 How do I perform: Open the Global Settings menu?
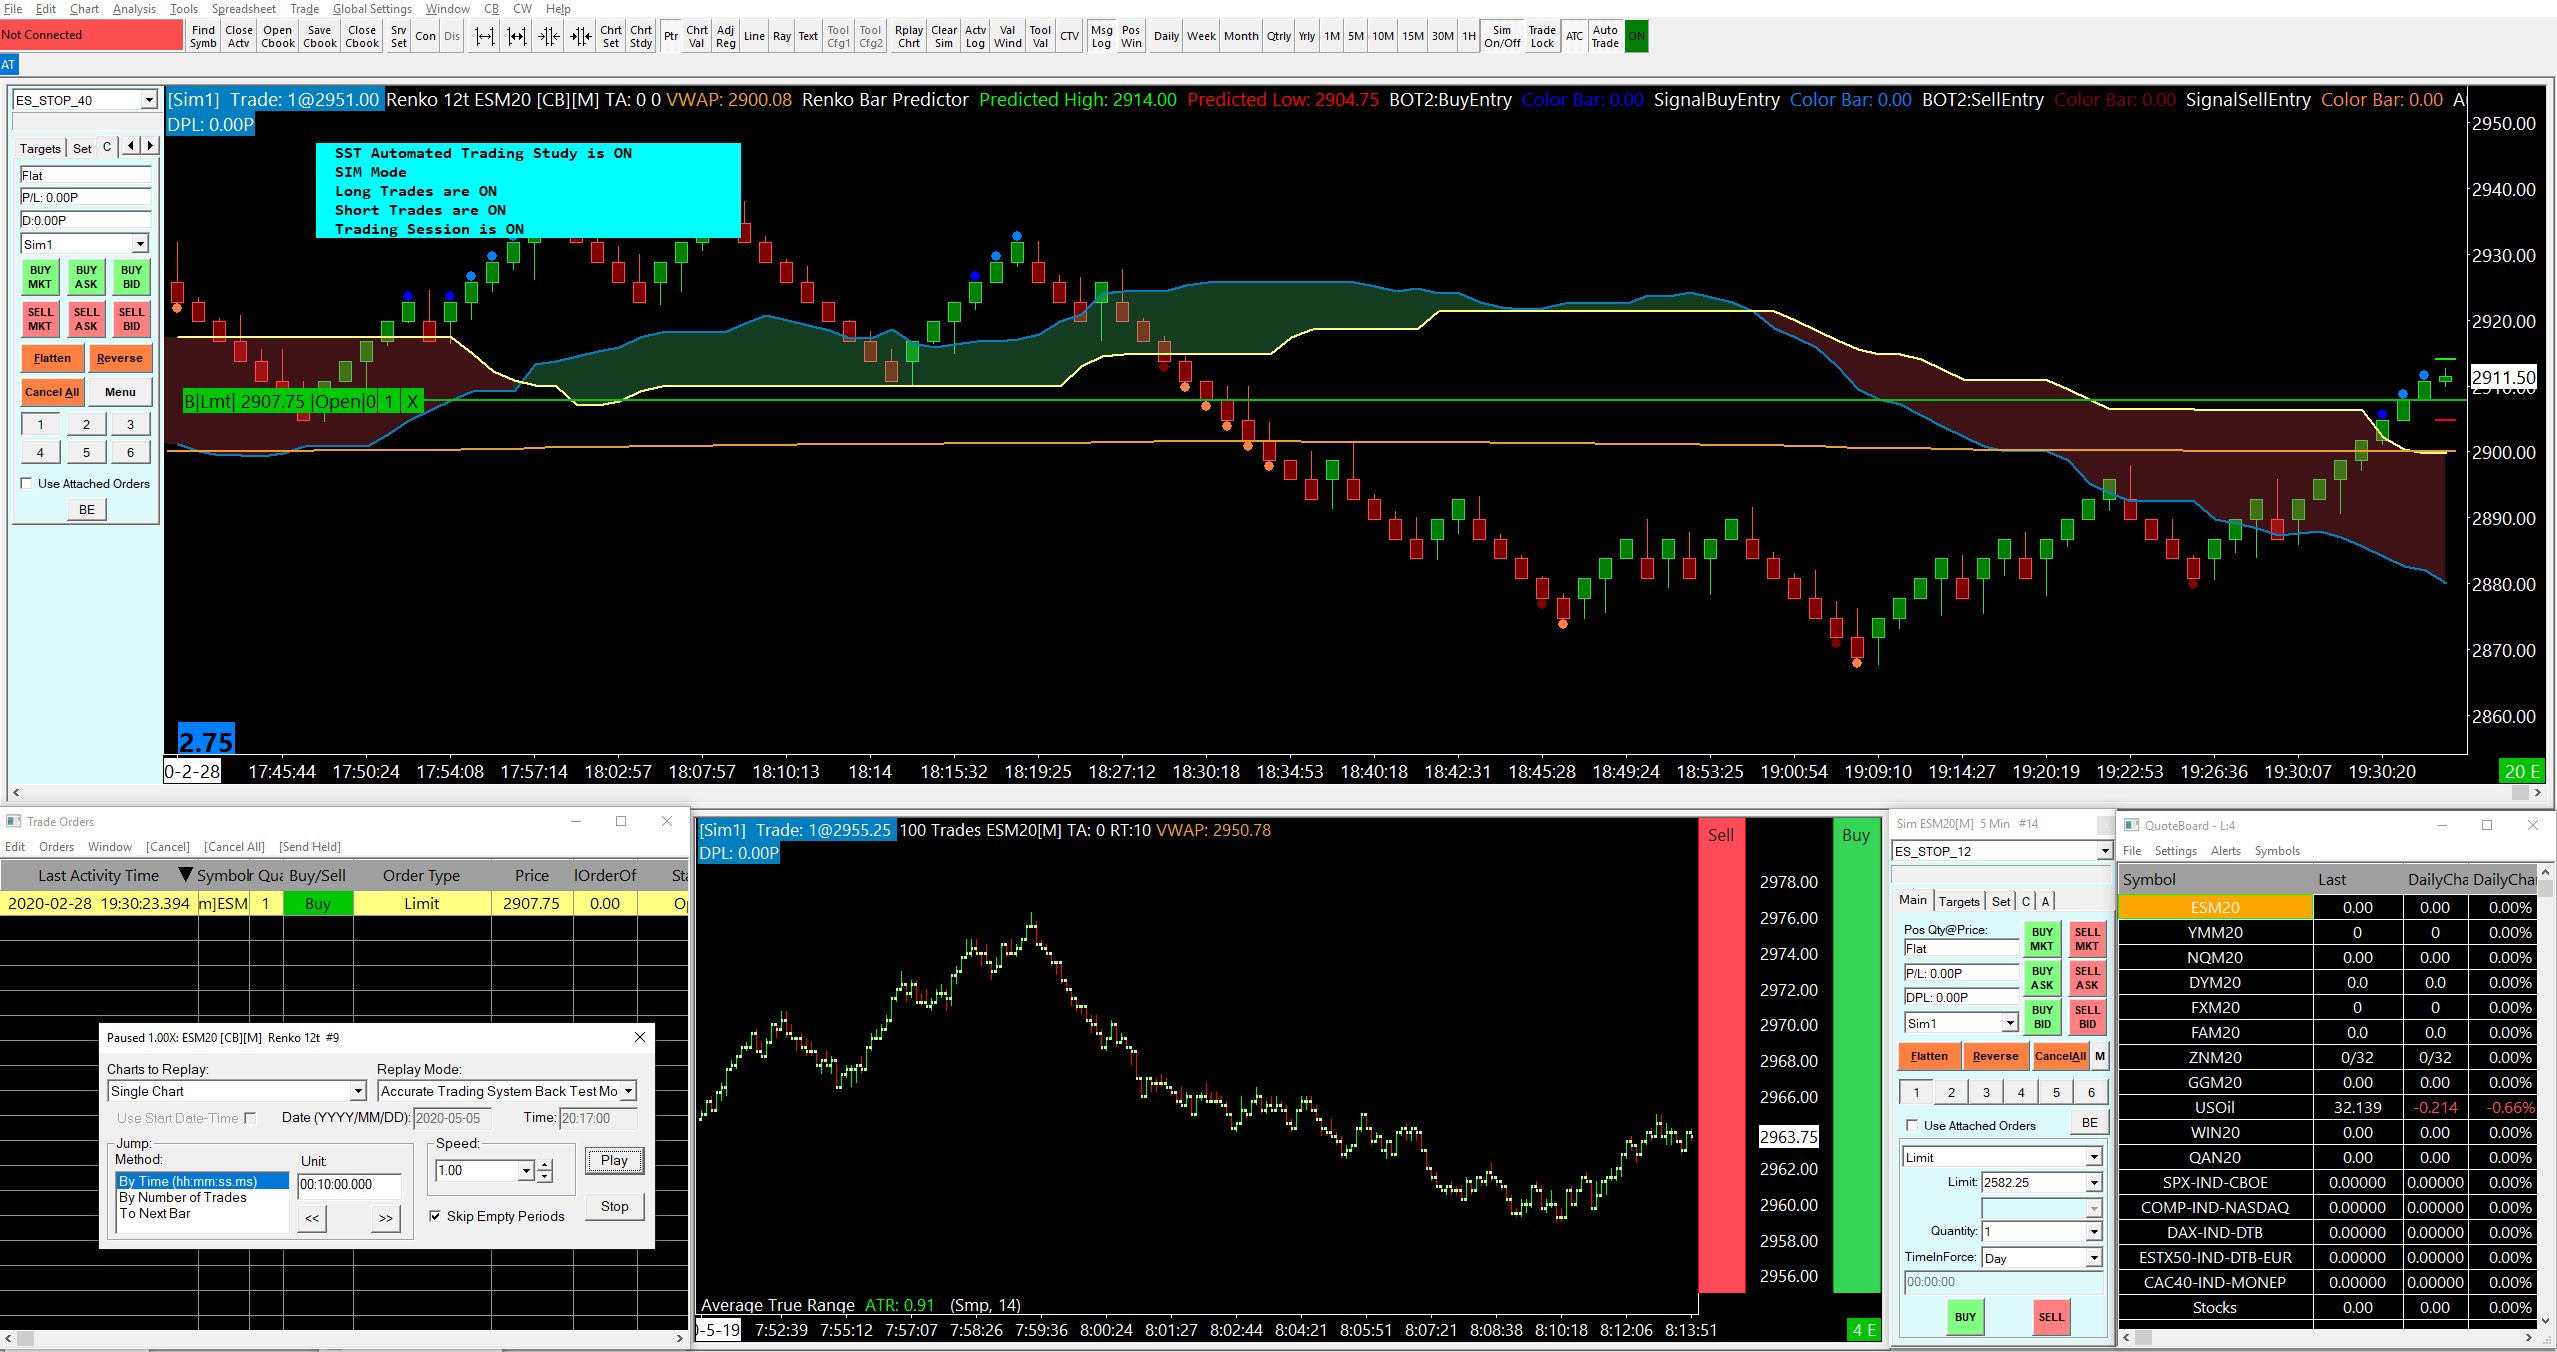pos(372,9)
